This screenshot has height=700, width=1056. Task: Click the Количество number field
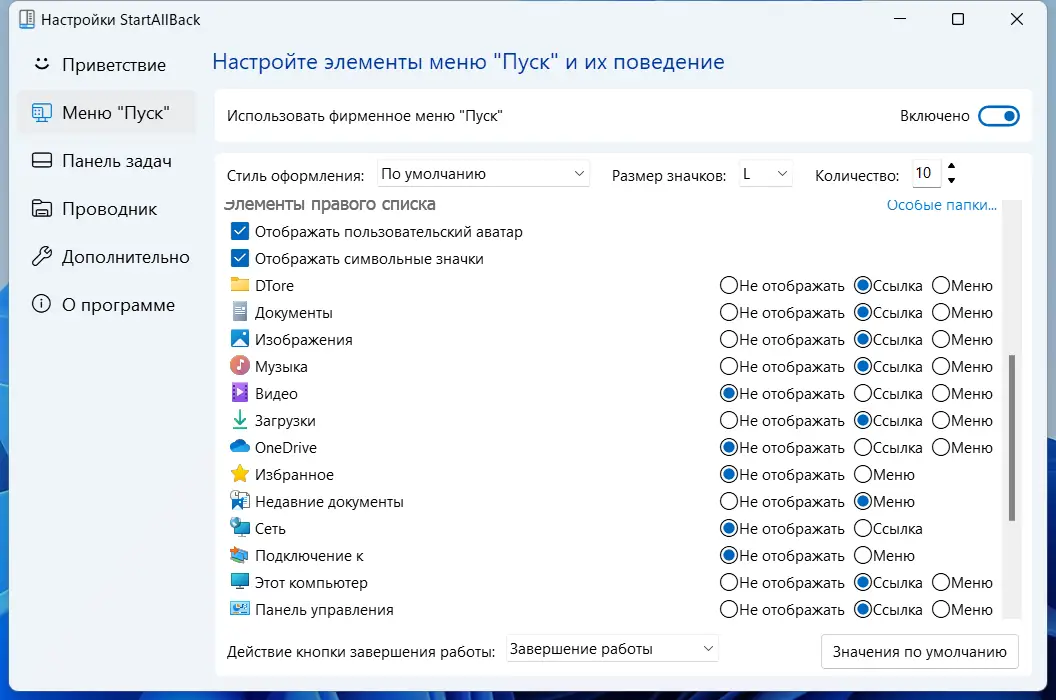(x=926, y=174)
